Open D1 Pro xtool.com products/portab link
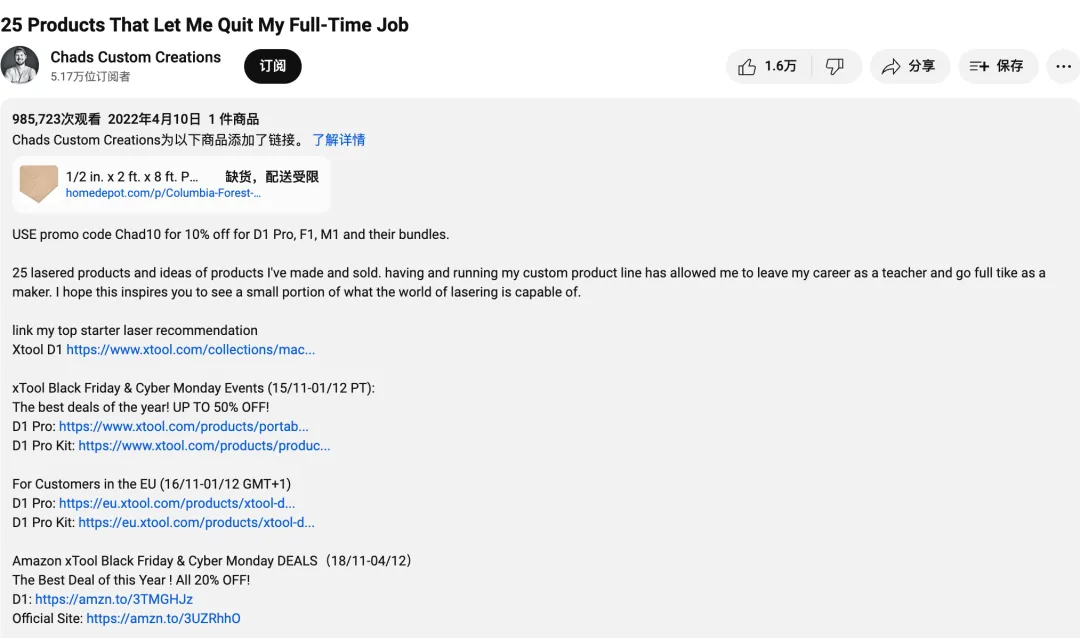This screenshot has height=638, width=1080. [184, 426]
